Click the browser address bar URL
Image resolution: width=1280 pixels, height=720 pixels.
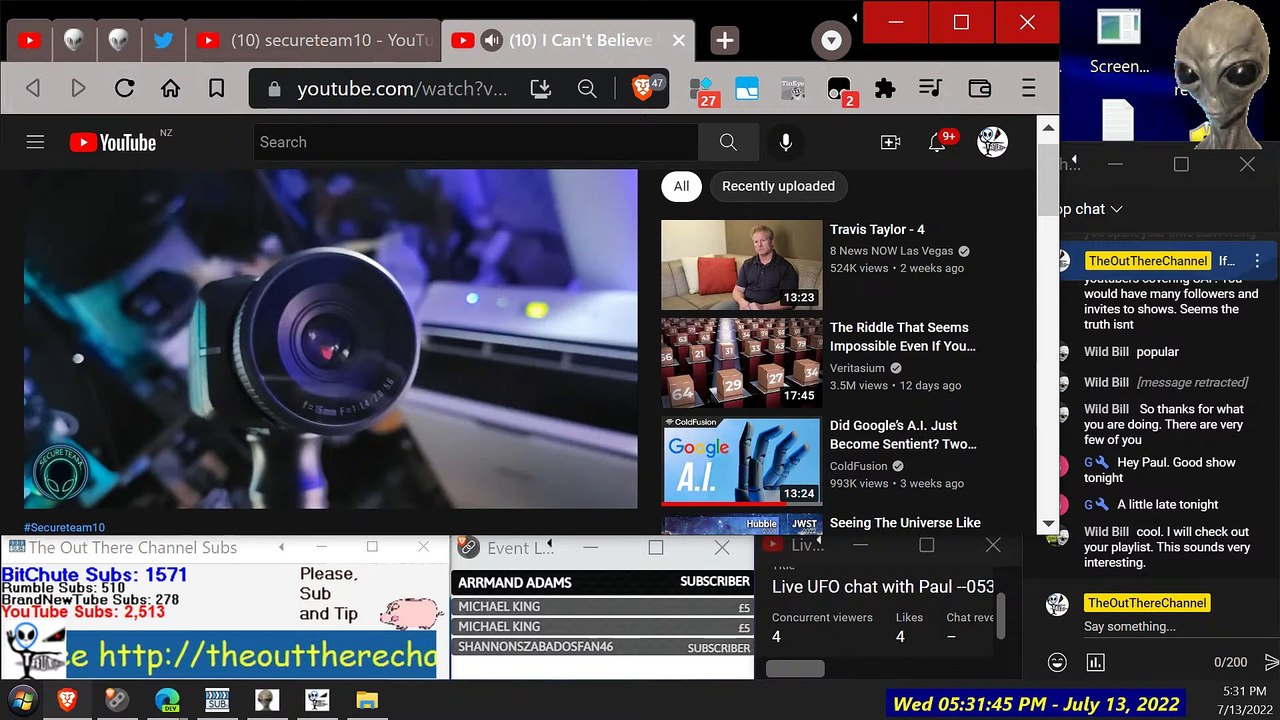pyautogui.click(x=402, y=89)
